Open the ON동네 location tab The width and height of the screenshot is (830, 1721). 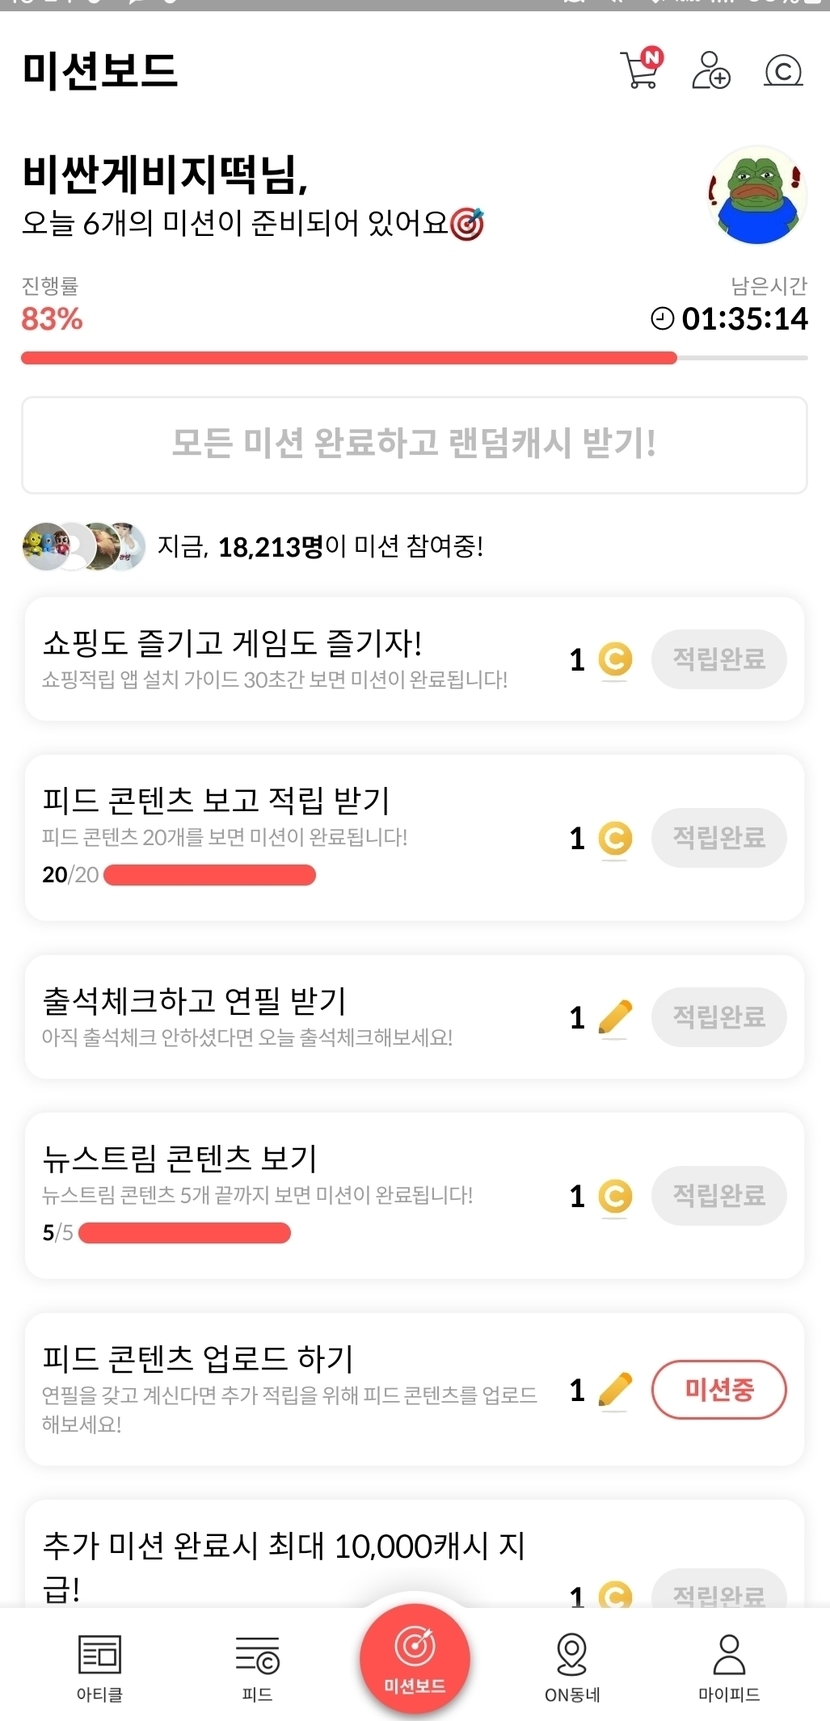click(572, 1666)
